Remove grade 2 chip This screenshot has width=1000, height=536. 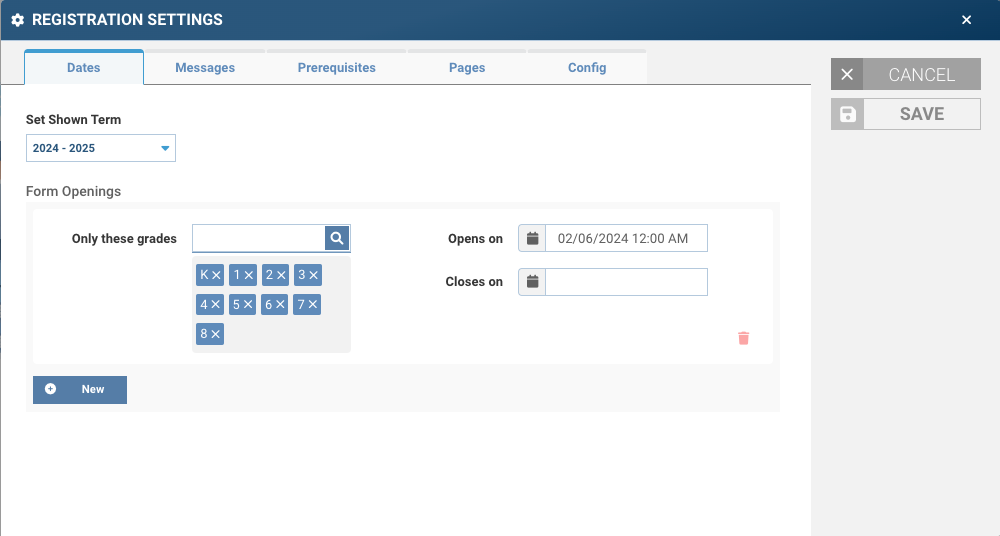pyautogui.click(x=281, y=275)
